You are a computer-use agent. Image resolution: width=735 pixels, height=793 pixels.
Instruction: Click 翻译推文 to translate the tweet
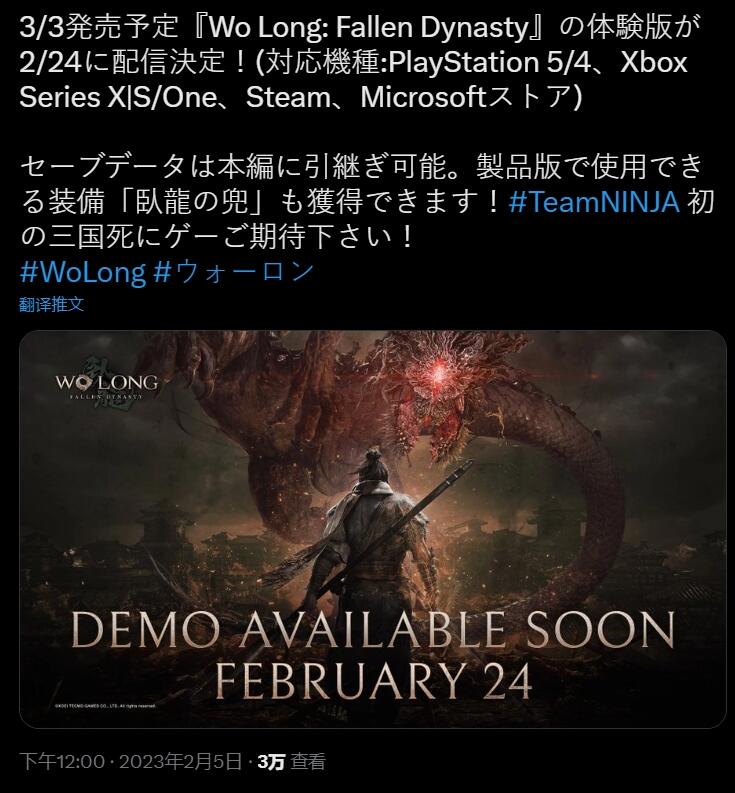point(52,304)
